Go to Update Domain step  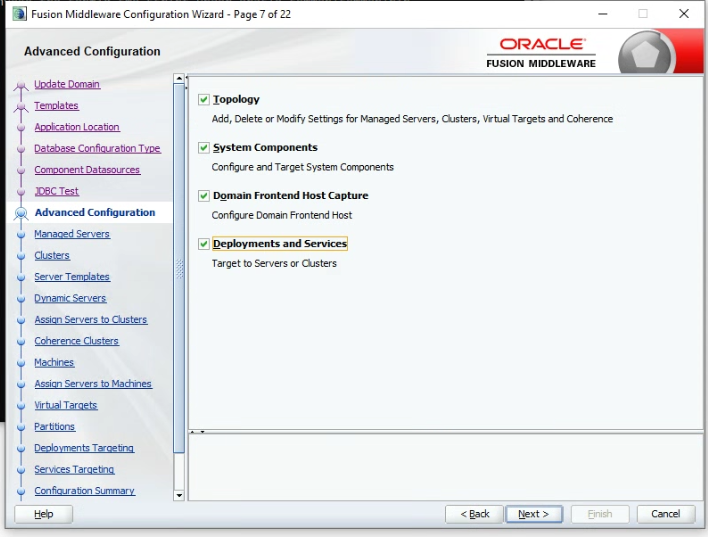(67, 84)
